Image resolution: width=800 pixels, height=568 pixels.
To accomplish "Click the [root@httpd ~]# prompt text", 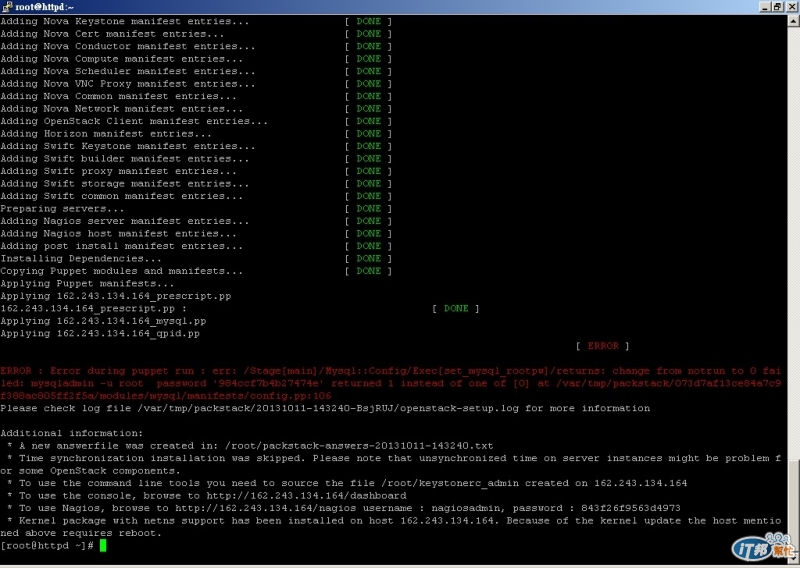I will pos(47,546).
